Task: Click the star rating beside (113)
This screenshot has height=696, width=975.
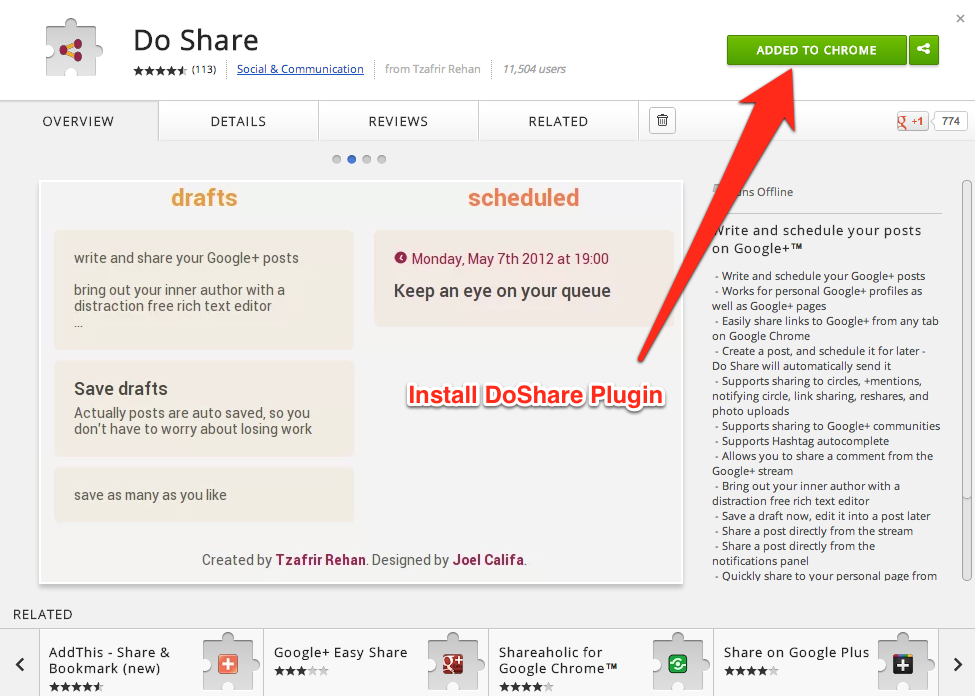Action: click(x=160, y=70)
